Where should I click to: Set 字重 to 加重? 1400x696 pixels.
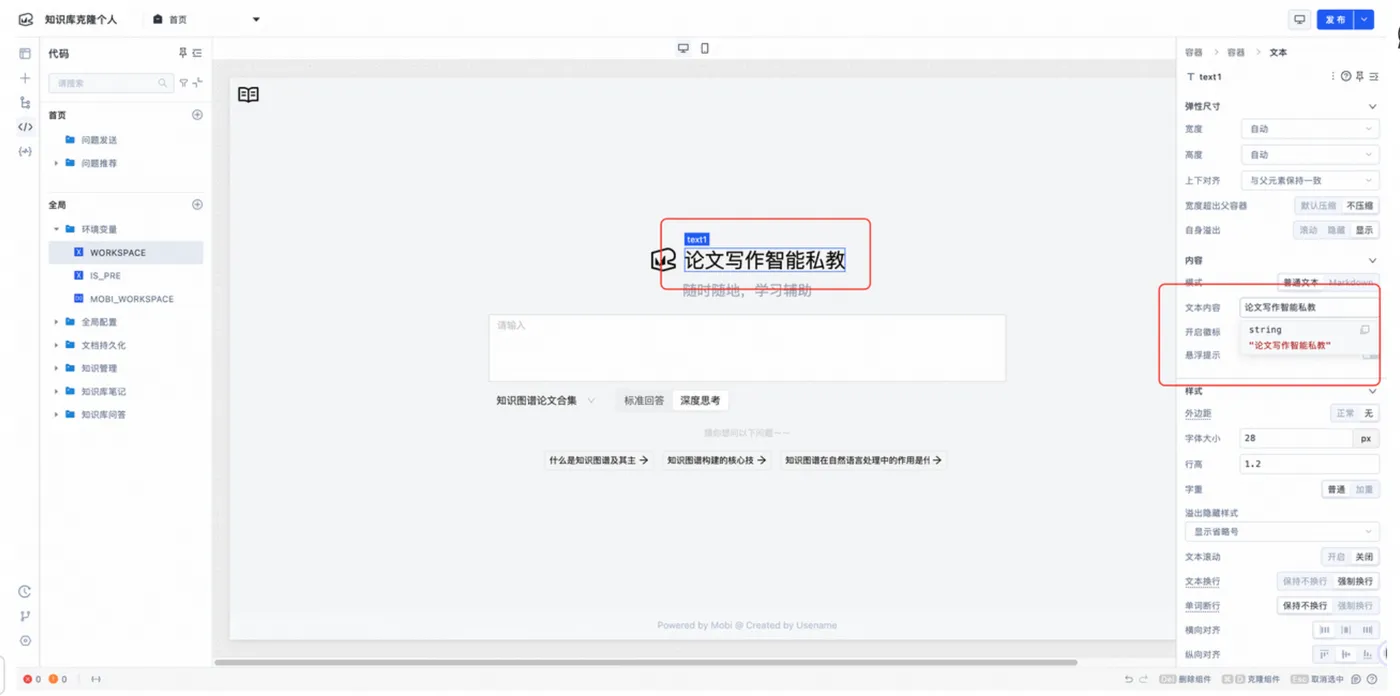pos(1364,489)
